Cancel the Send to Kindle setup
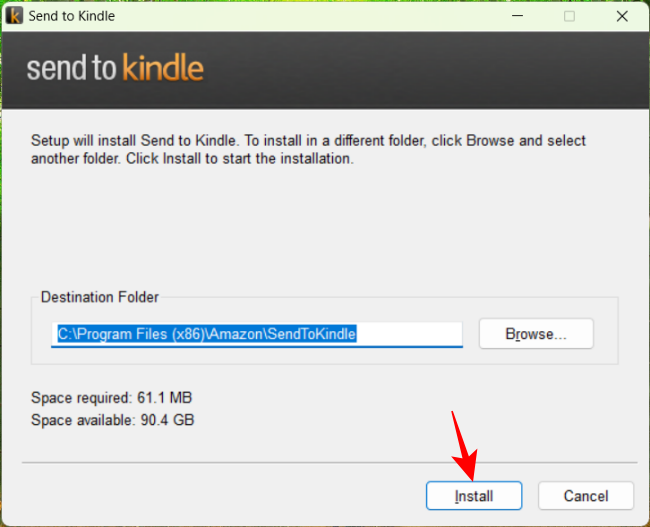The image size is (650, 527). (x=586, y=495)
